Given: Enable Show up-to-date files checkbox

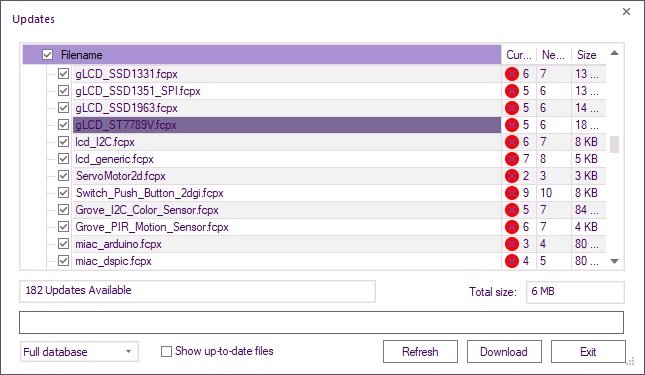Looking at the screenshot, I should pyautogui.click(x=166, y=352).
